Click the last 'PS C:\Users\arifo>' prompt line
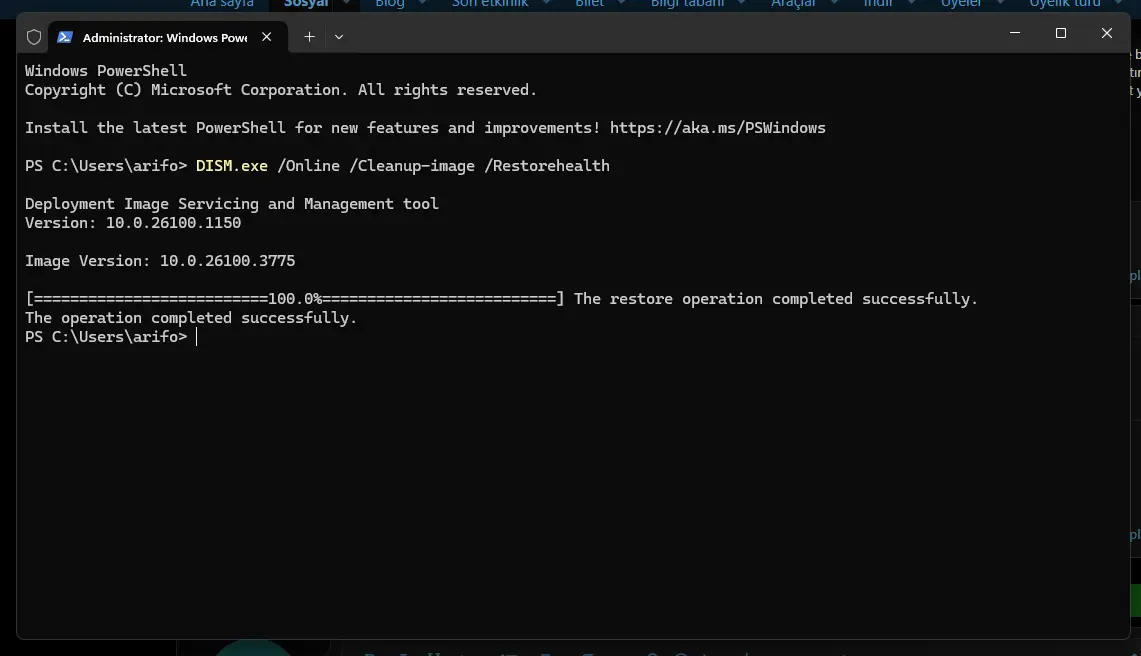Viewport: 1141px width, 656px height. tap(106, 337)
